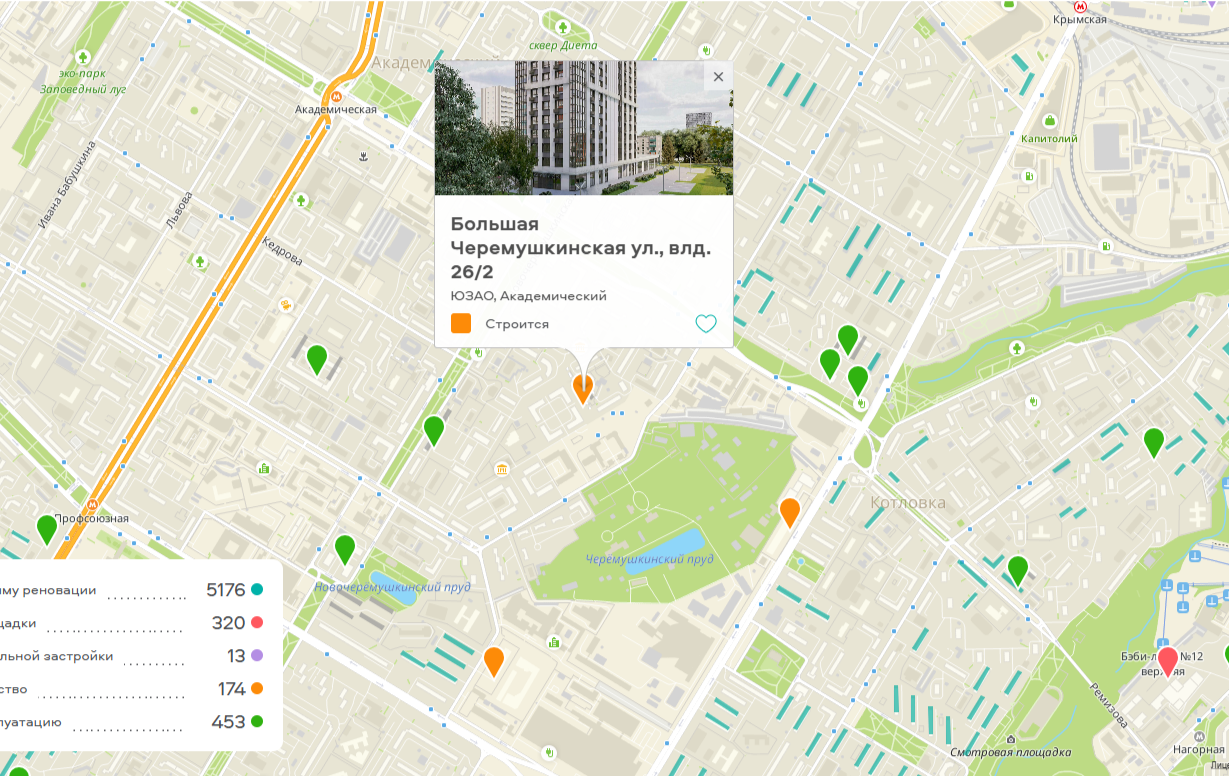1229x776 pixels.
Task: Select green pin northeast of Котловка near right edge
Action: [1154, 442]
